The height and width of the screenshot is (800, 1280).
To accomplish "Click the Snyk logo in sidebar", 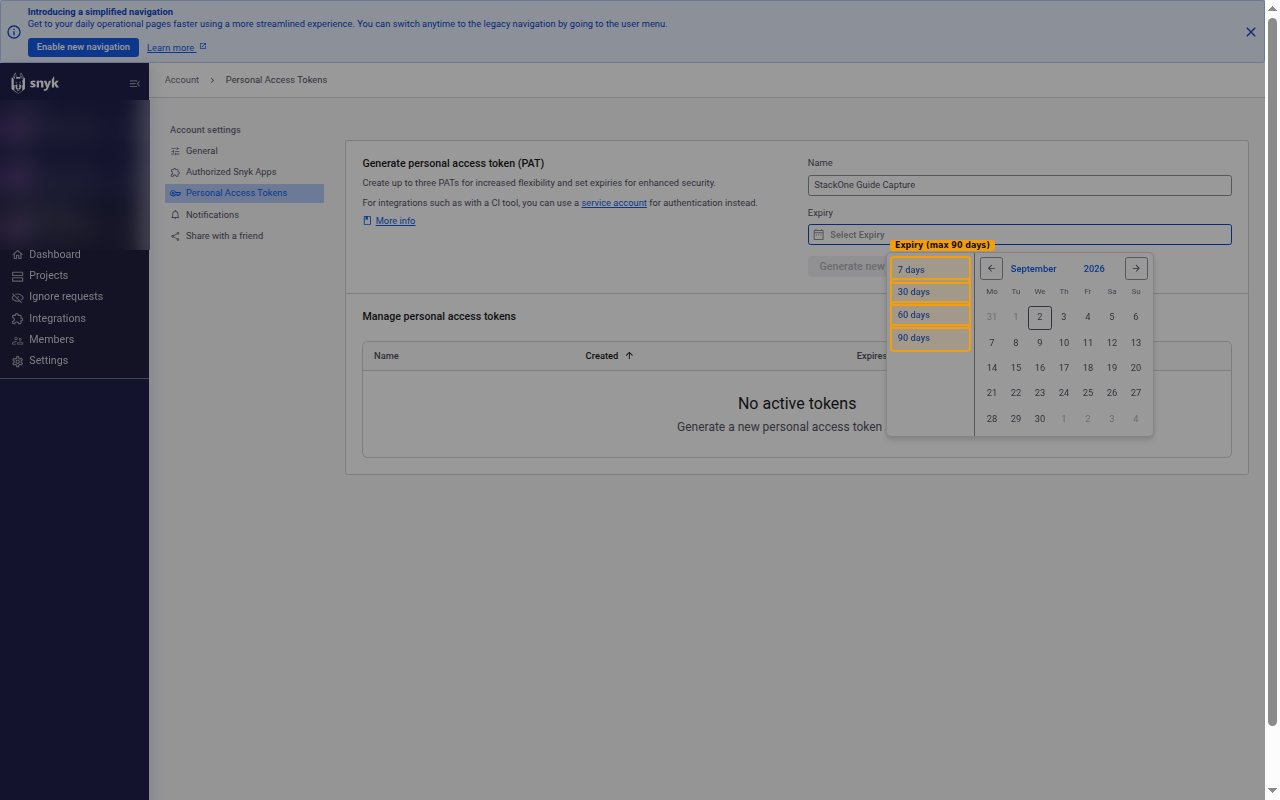I will tap(35, 83).
